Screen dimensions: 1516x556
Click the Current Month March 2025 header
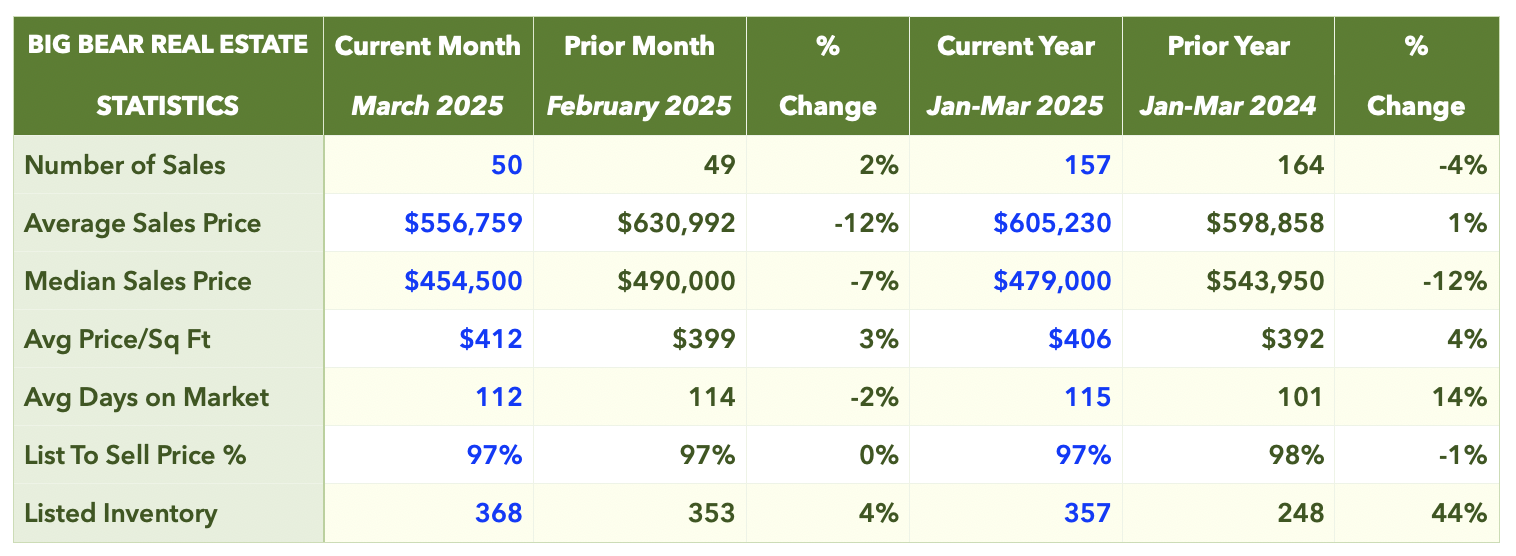(428, 76)
